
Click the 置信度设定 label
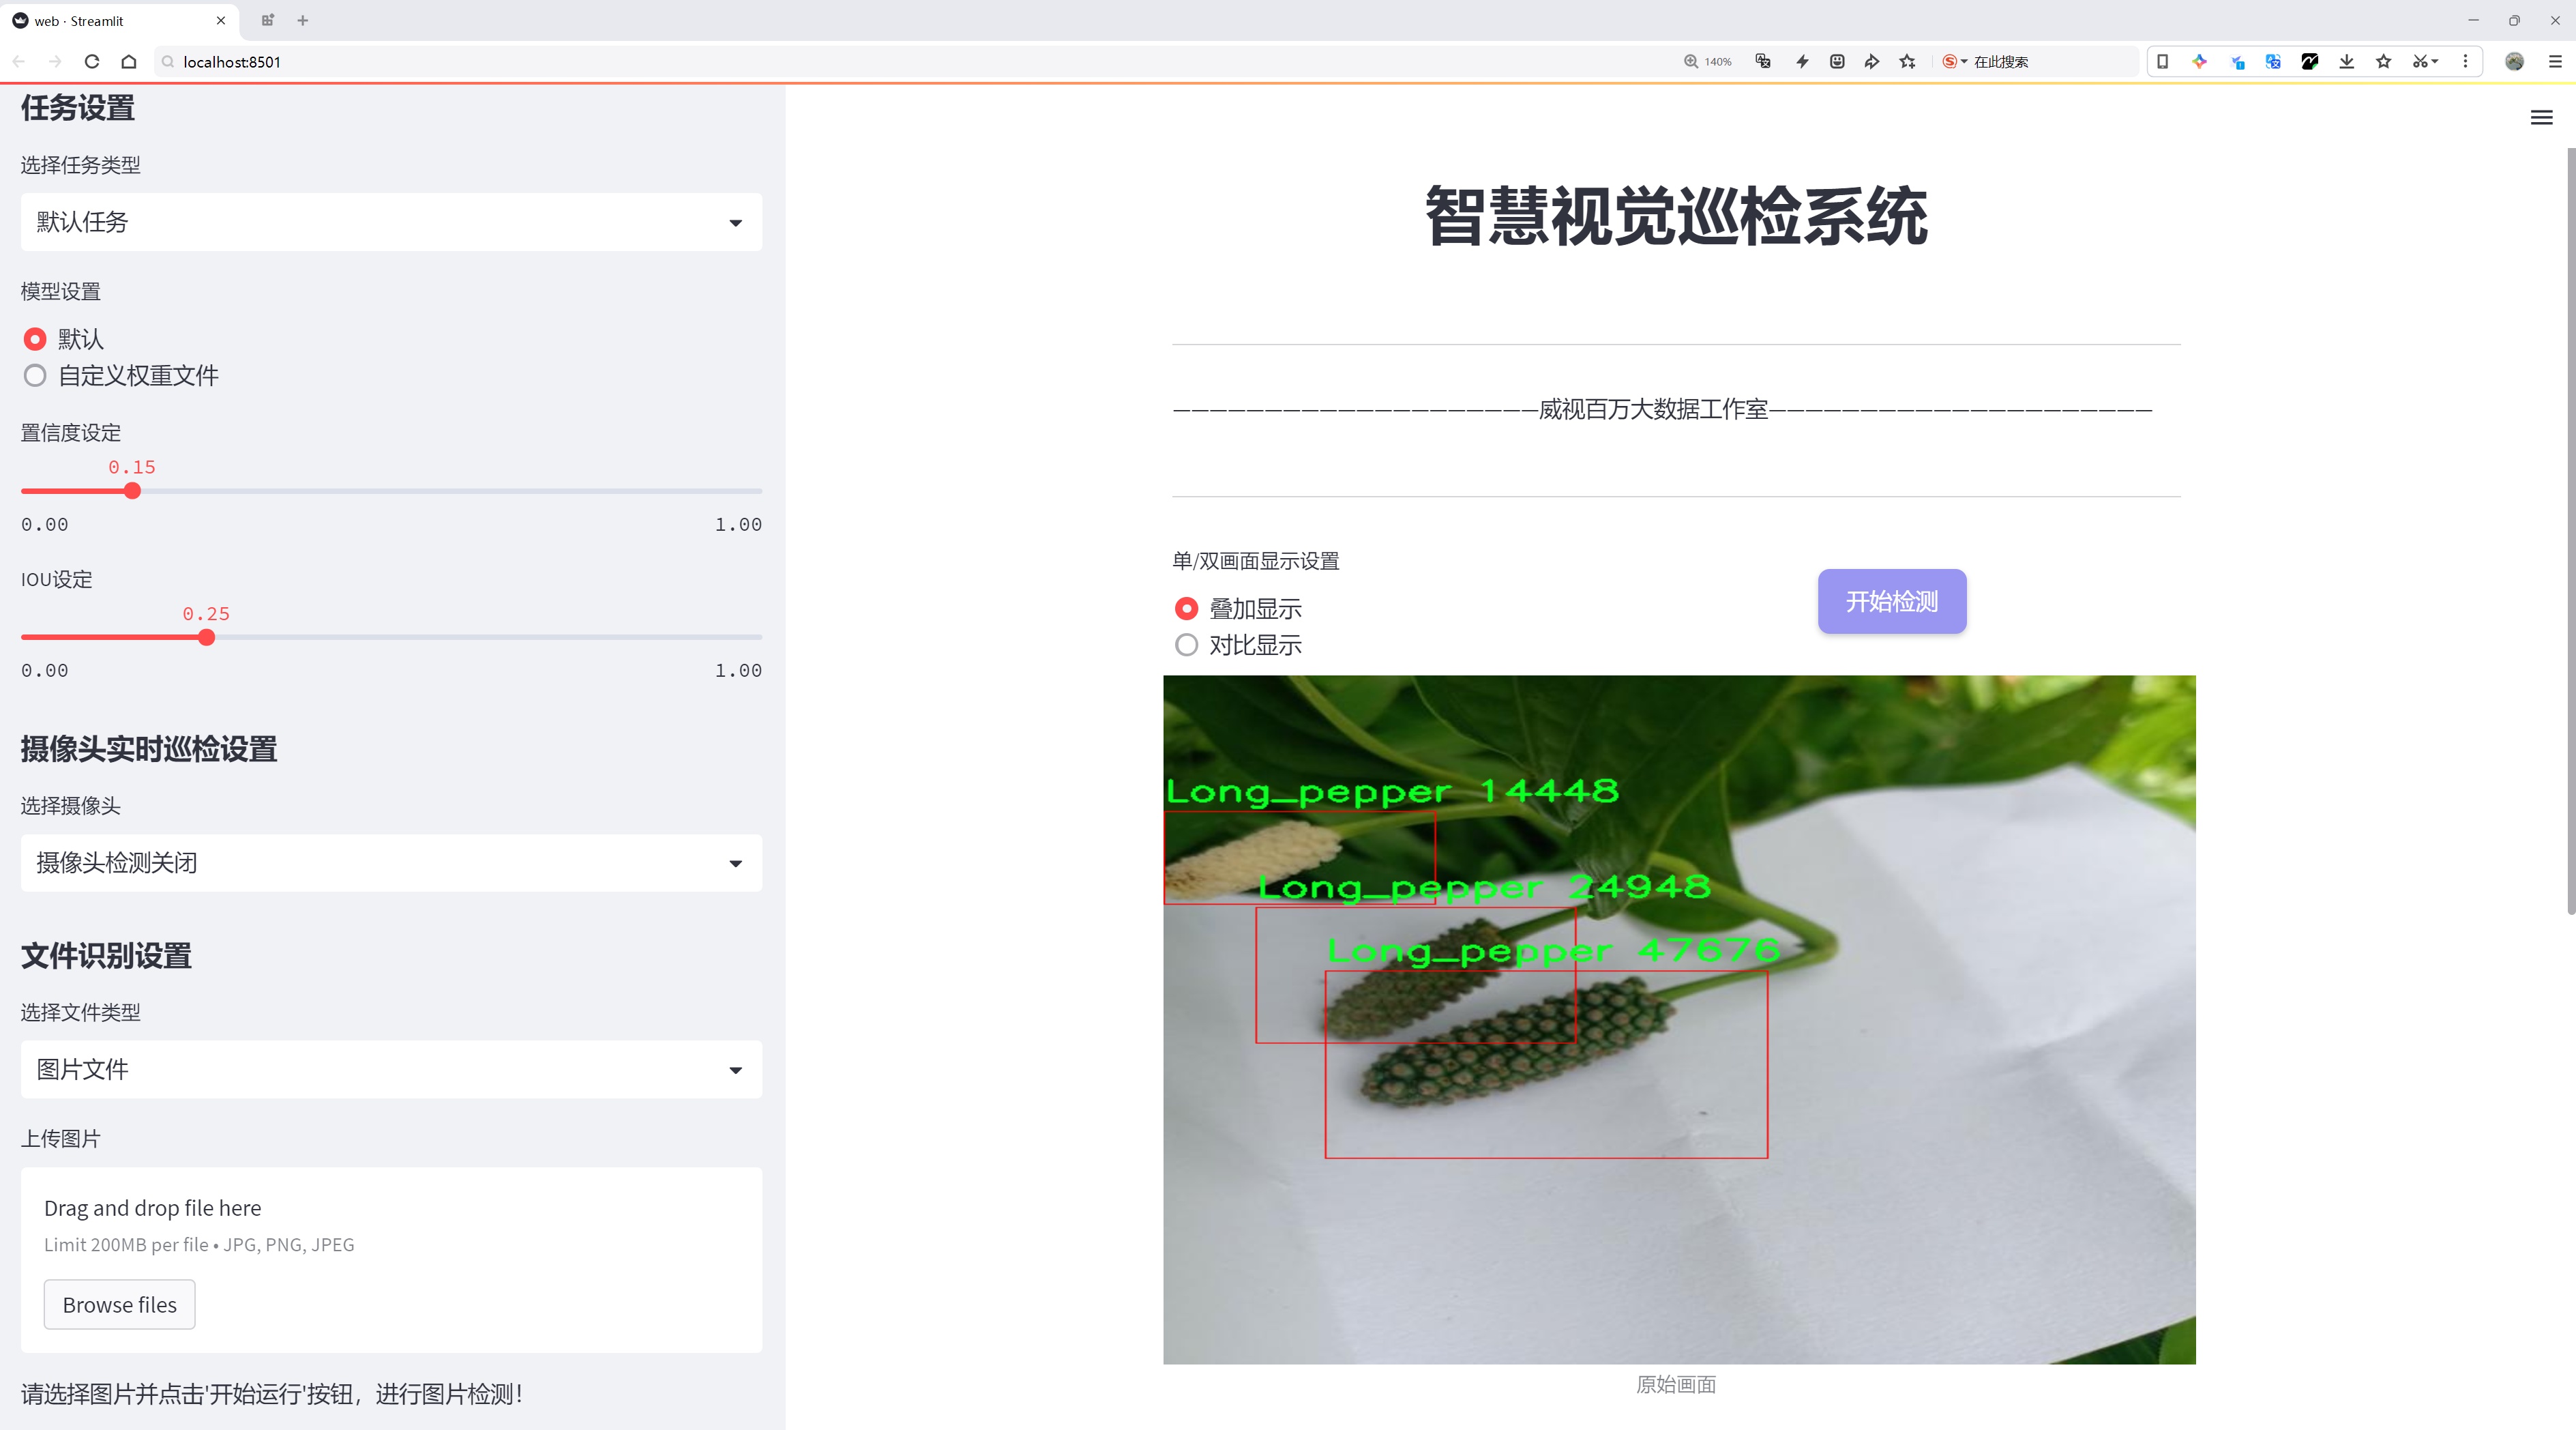(71, 433)
